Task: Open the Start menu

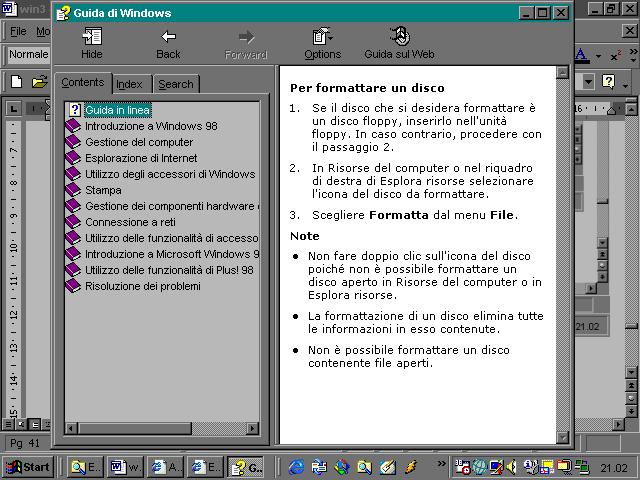Action: click(28, 467)
